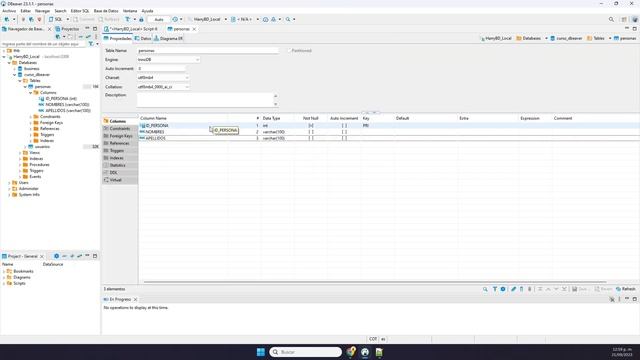Toggle Auto Increment checkbox for ID_PERSONA row
Image resolution: width=640 pixels, height=360 pixels.
(344, 126)
